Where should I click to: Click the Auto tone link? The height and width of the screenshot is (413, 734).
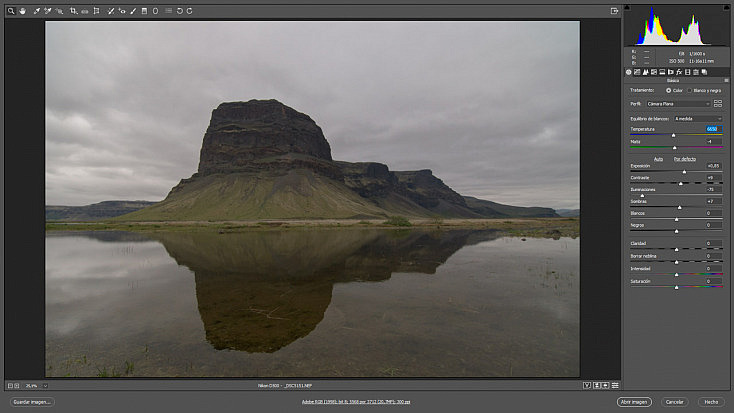click(658, 159)
